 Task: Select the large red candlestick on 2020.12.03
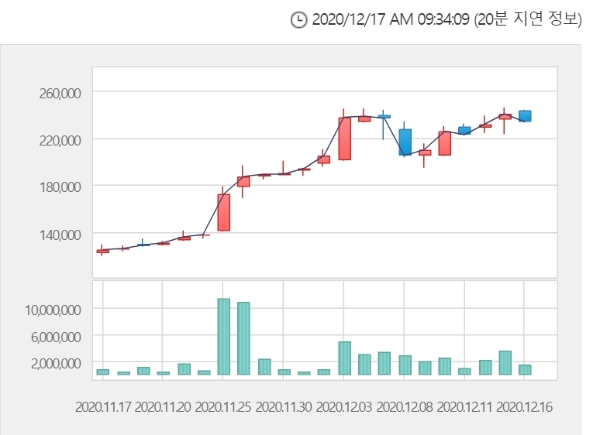point(344,138)
